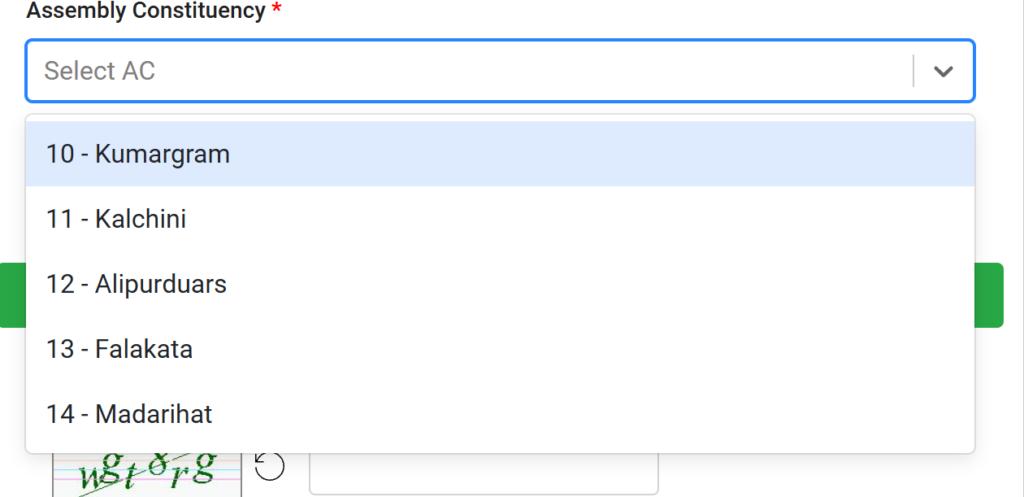Click the number 14 in the Madarihat row

(x=60, y=413)
